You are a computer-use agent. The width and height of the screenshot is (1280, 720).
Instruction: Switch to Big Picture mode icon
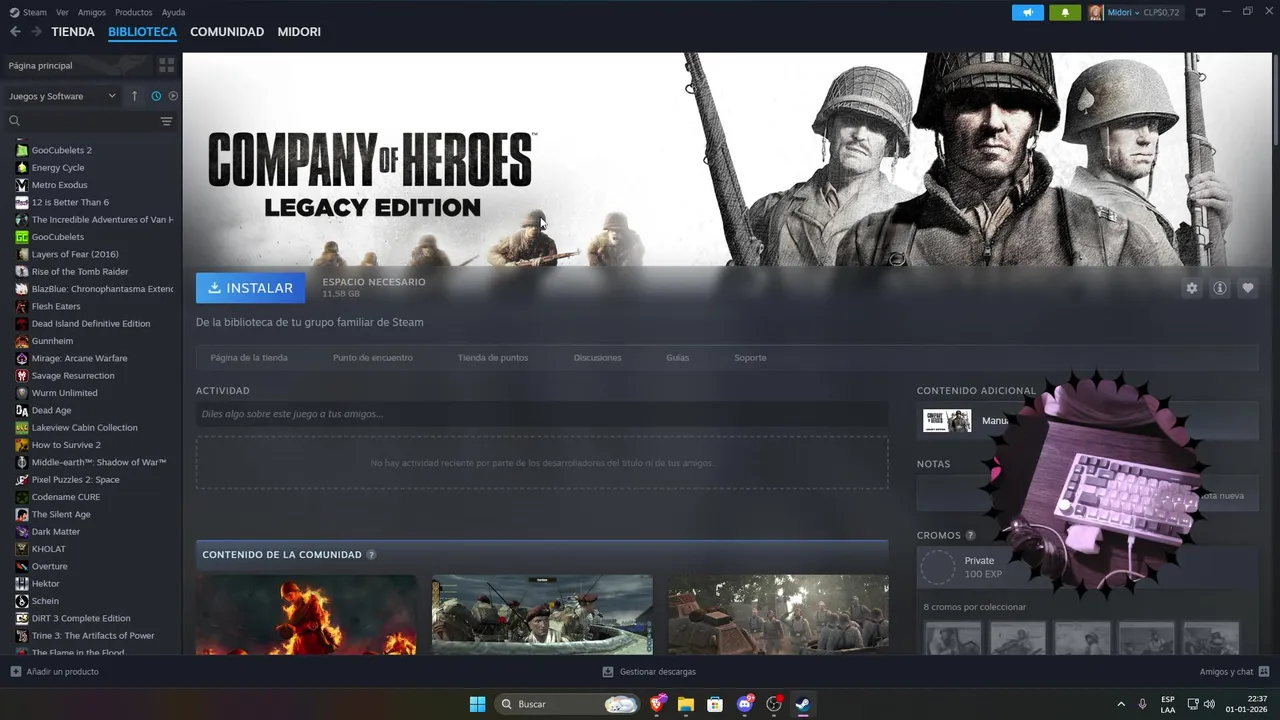[1201, 12]
